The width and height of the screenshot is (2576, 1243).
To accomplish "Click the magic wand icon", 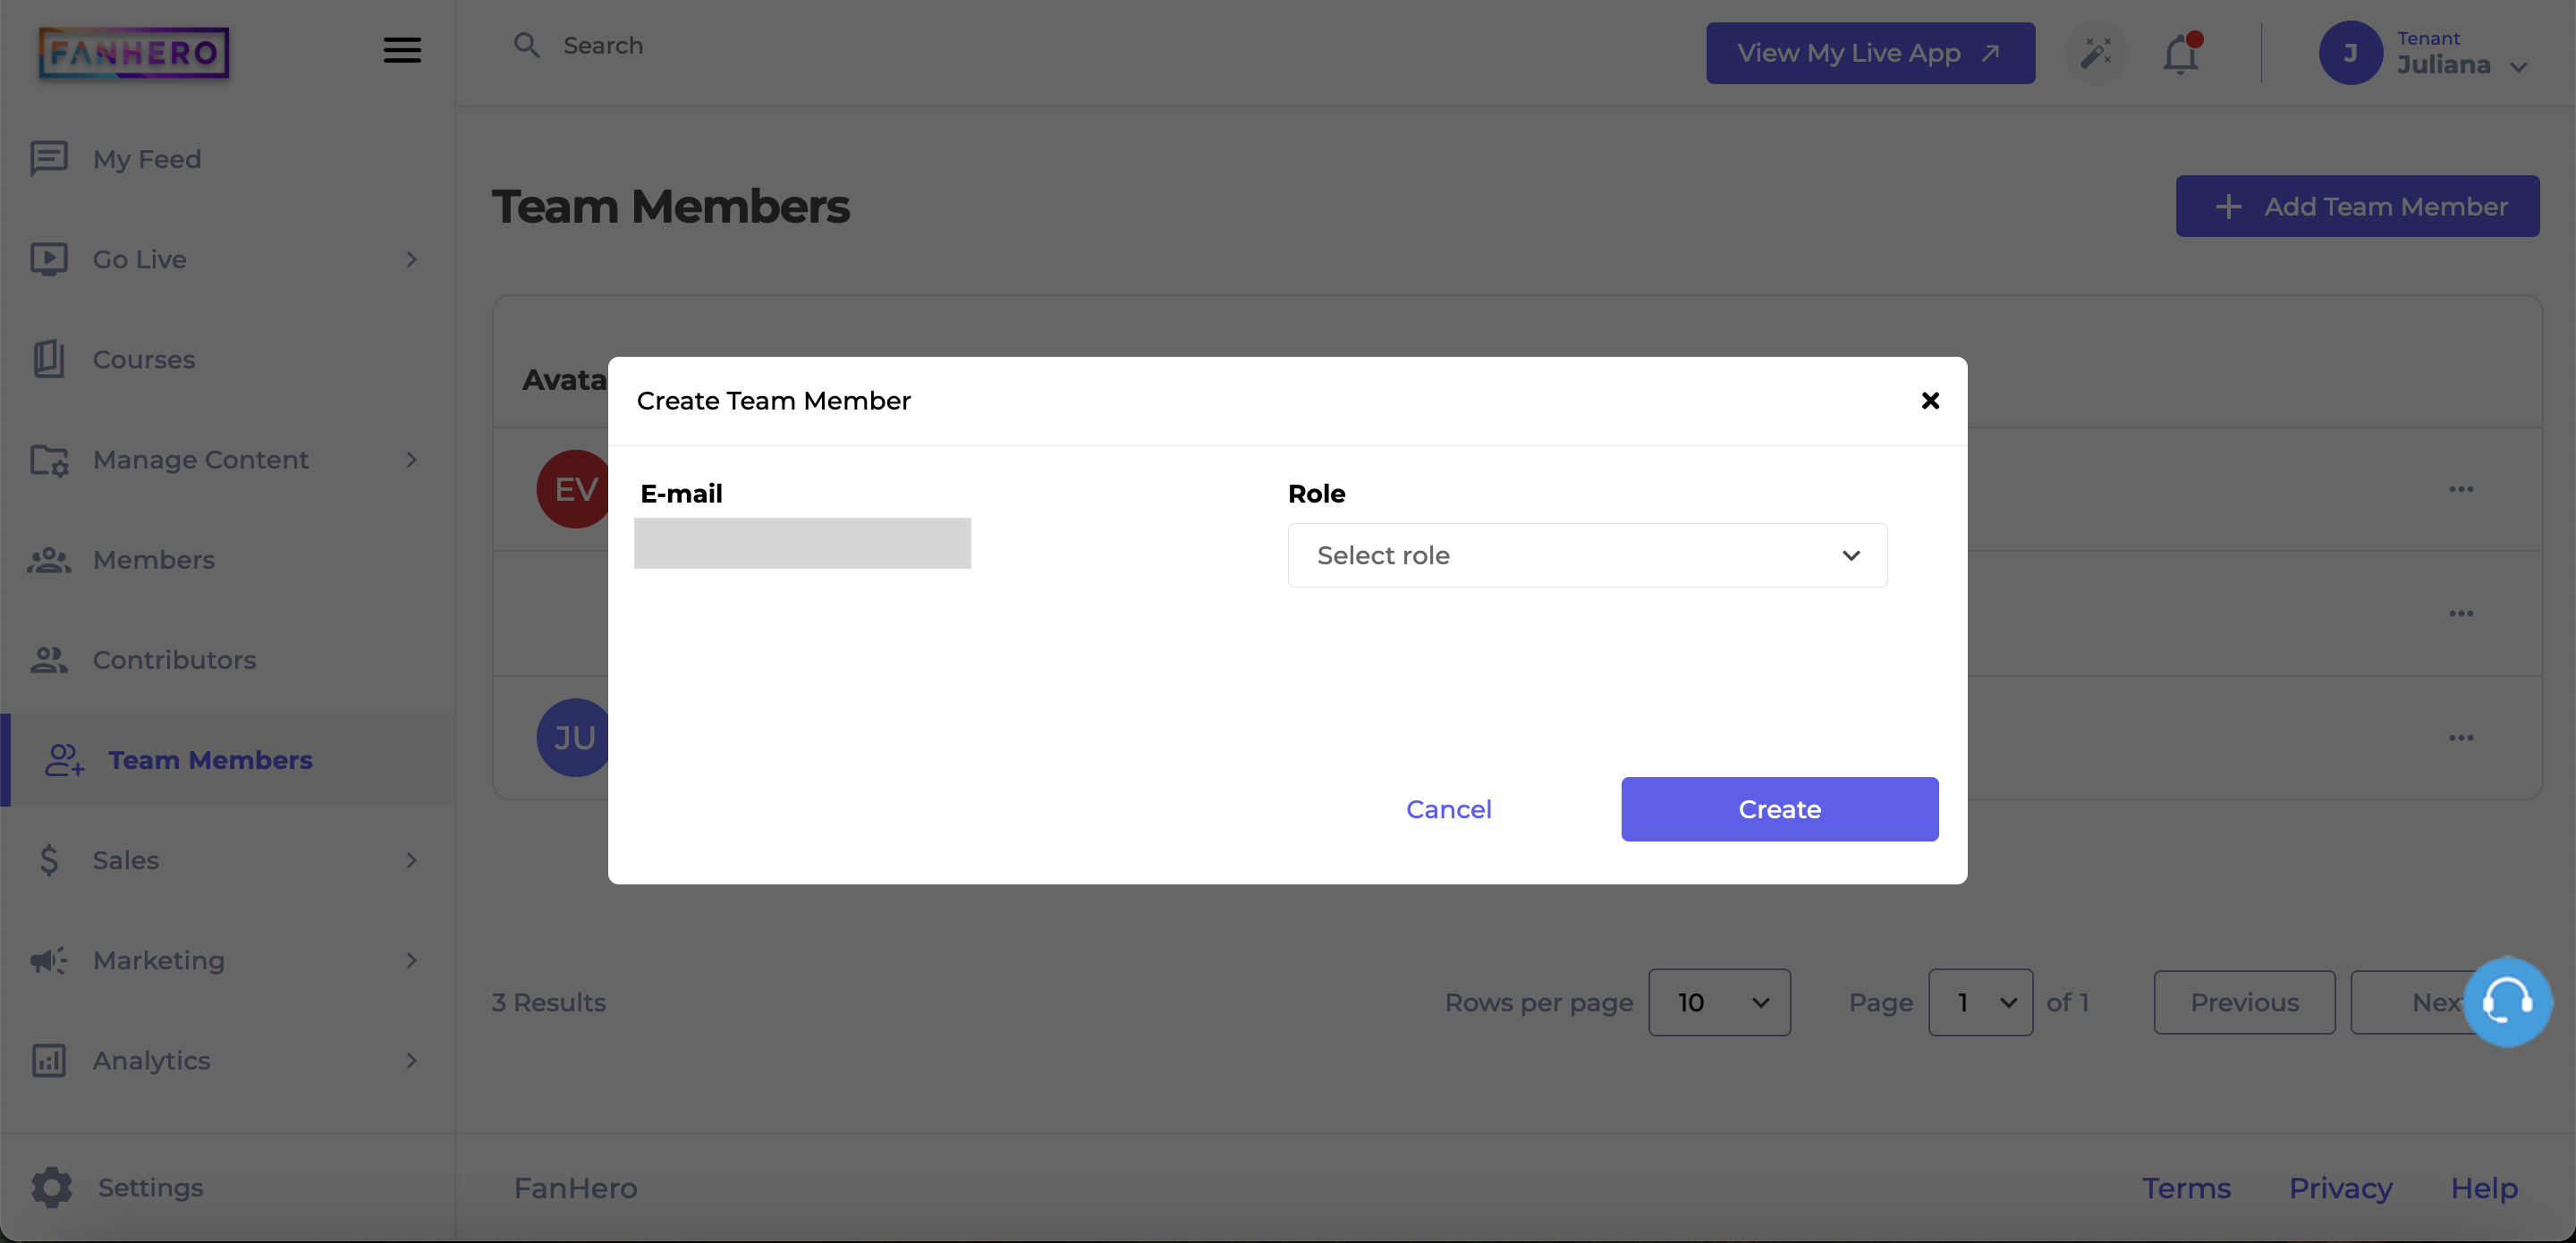I will [x=2096, y=53].
